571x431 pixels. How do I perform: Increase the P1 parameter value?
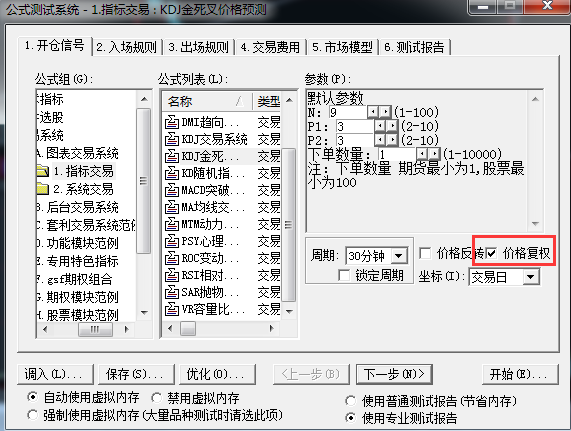[x=392, y=126]
